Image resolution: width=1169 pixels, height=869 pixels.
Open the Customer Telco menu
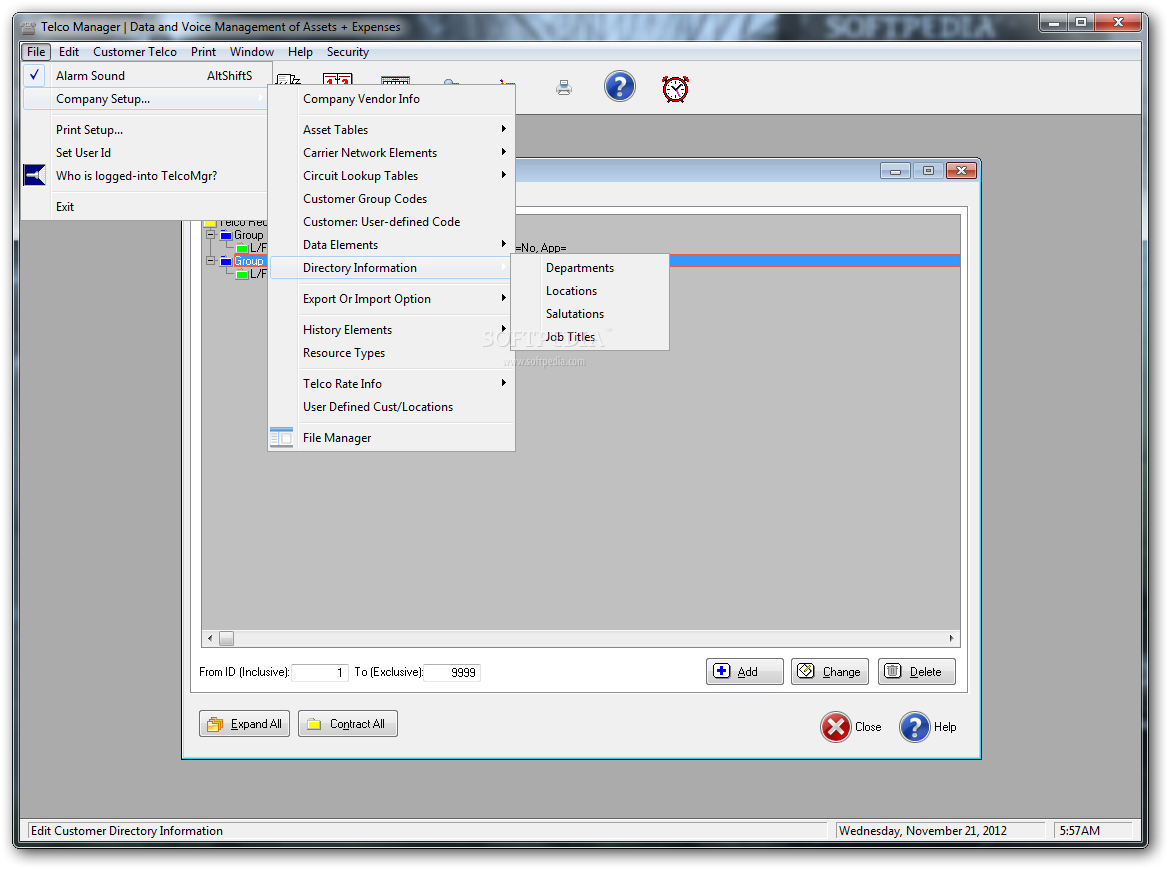click(135, 51)
